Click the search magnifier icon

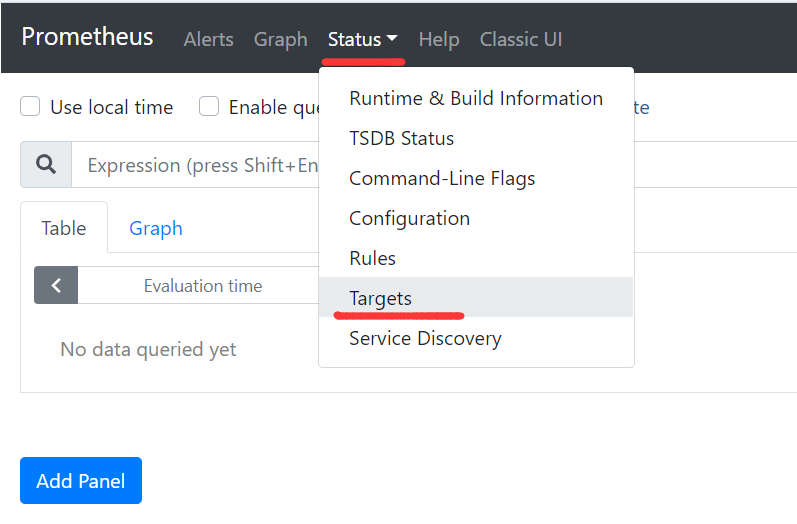pos(46,165)
